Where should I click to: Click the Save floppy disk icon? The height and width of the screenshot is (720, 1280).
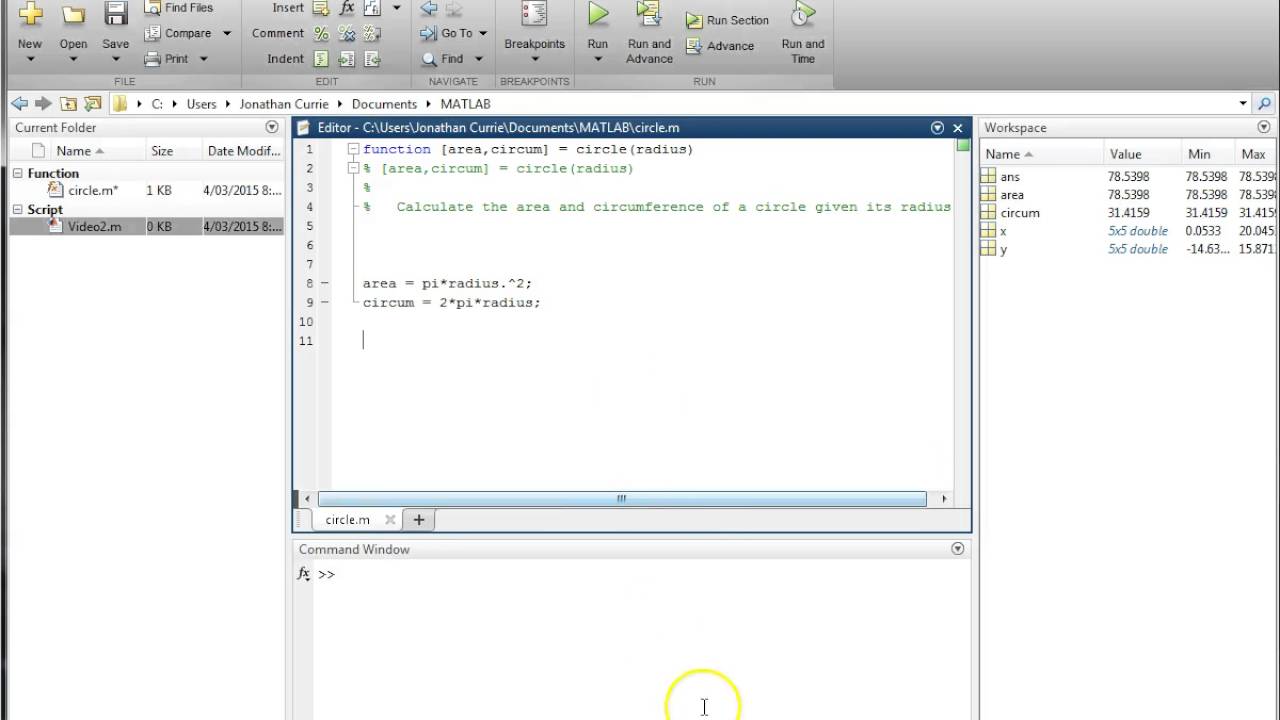[116, 14]
